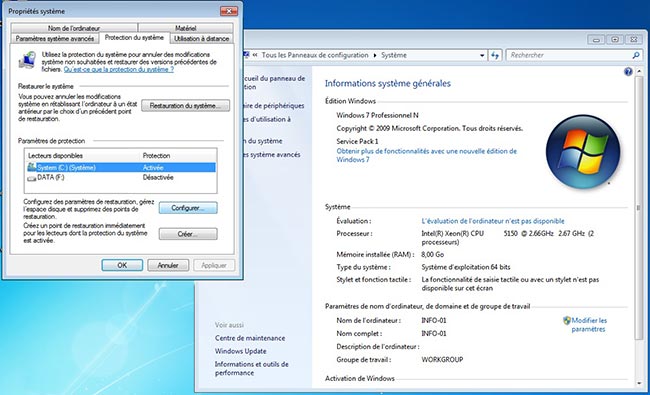This screenshot has height=395, width=650.
Task: Open Obtenir plus de fonctionnalités link
Action: pos(427,155)
